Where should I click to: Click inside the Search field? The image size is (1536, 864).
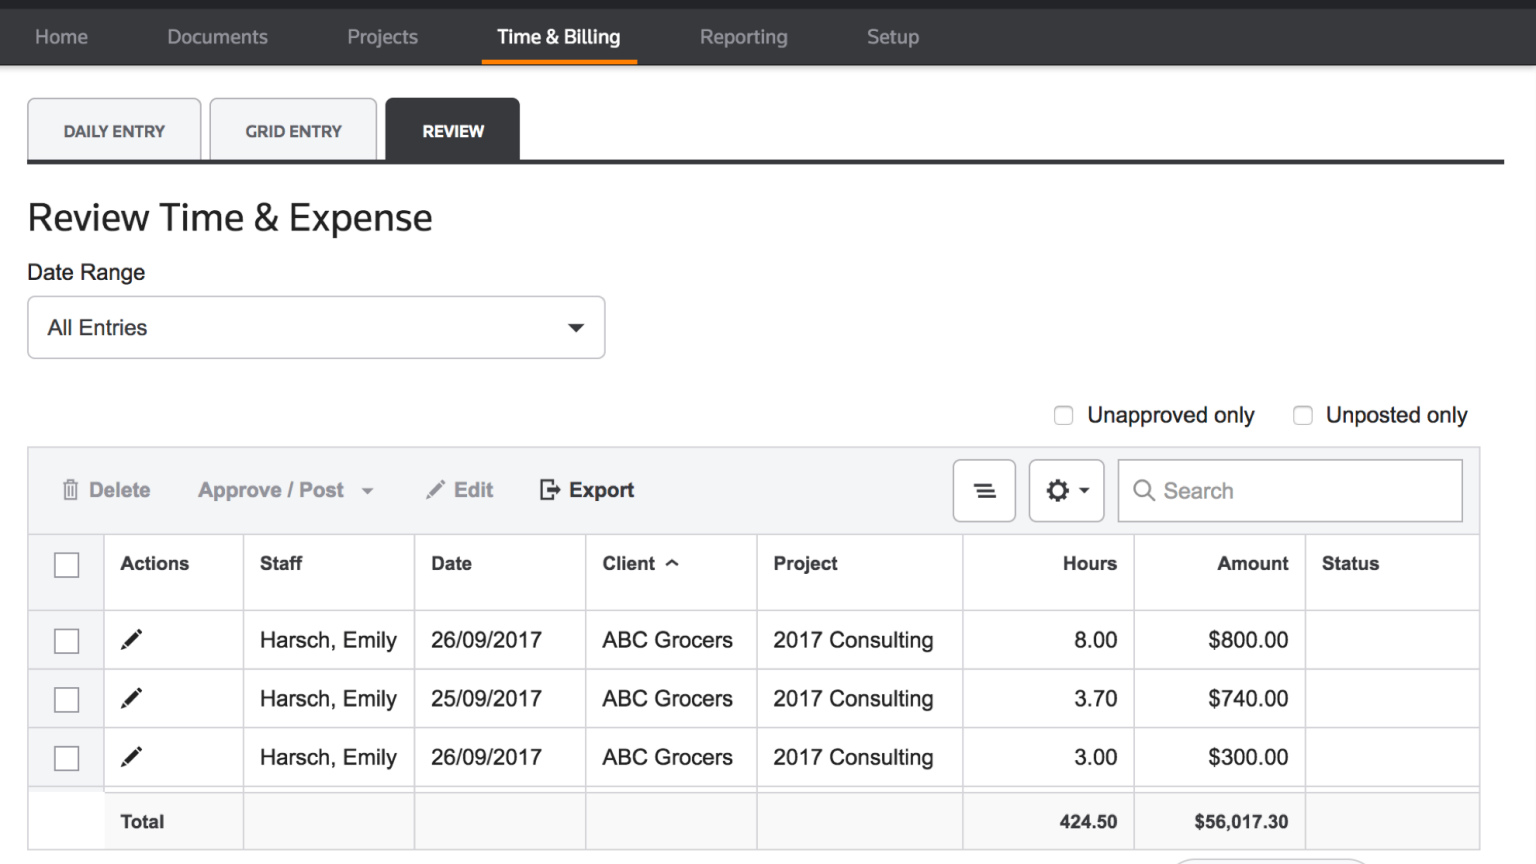(x=1250, y=490)
